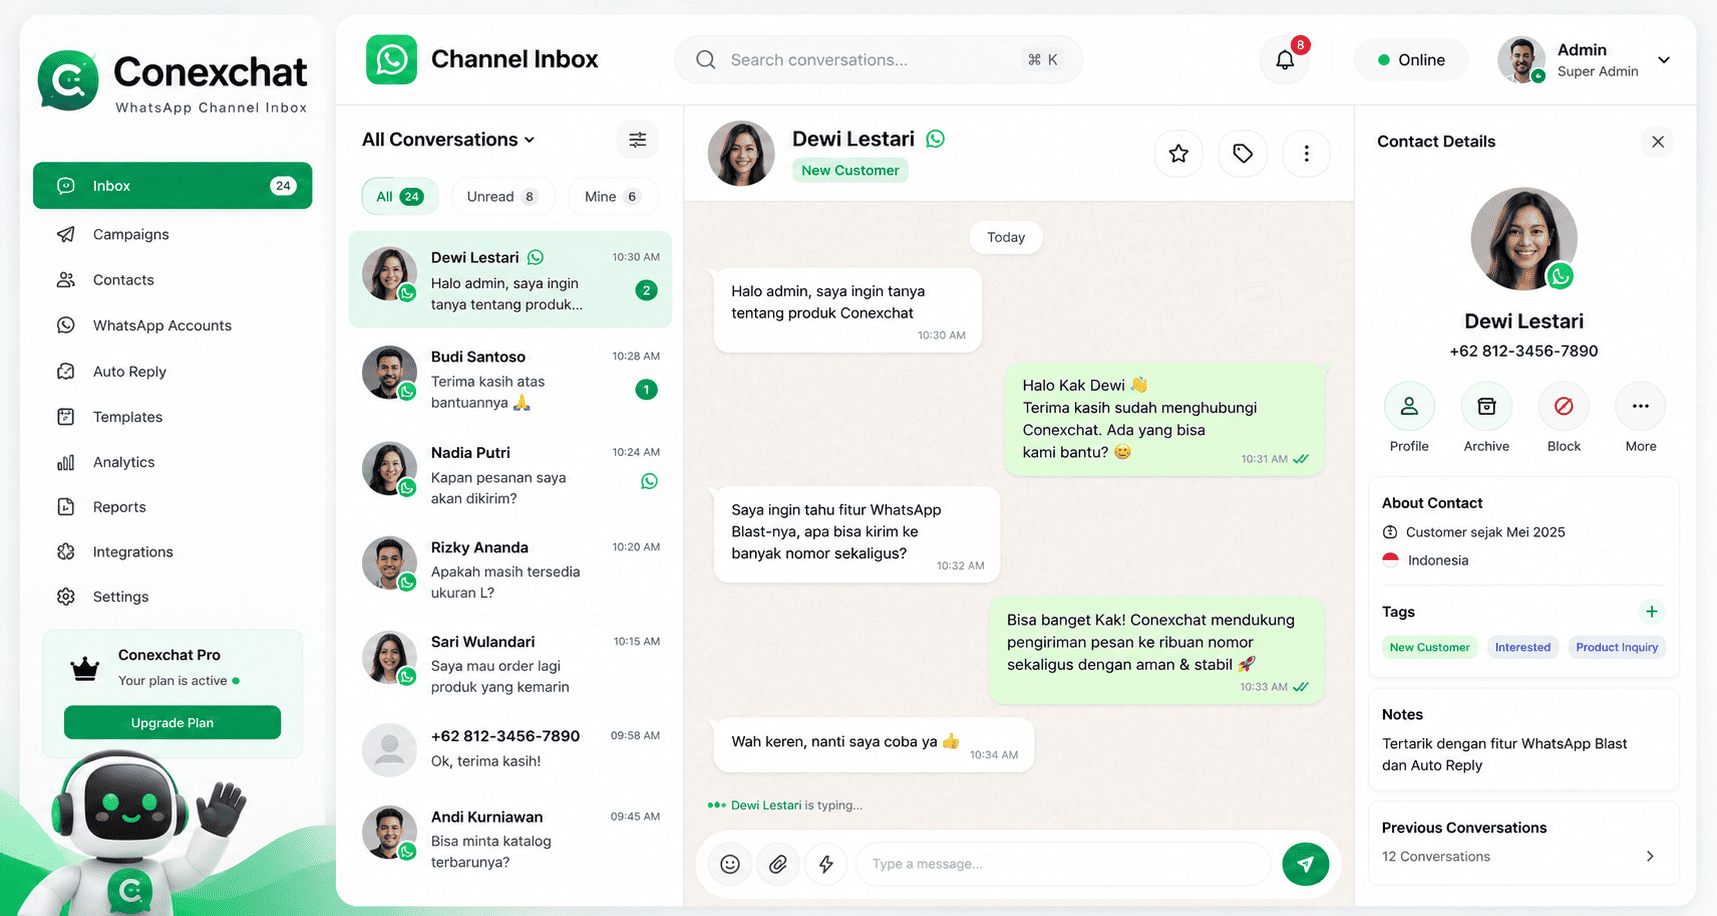
Task: Star the Dewi Lestari conversation
Action: 1178,153
